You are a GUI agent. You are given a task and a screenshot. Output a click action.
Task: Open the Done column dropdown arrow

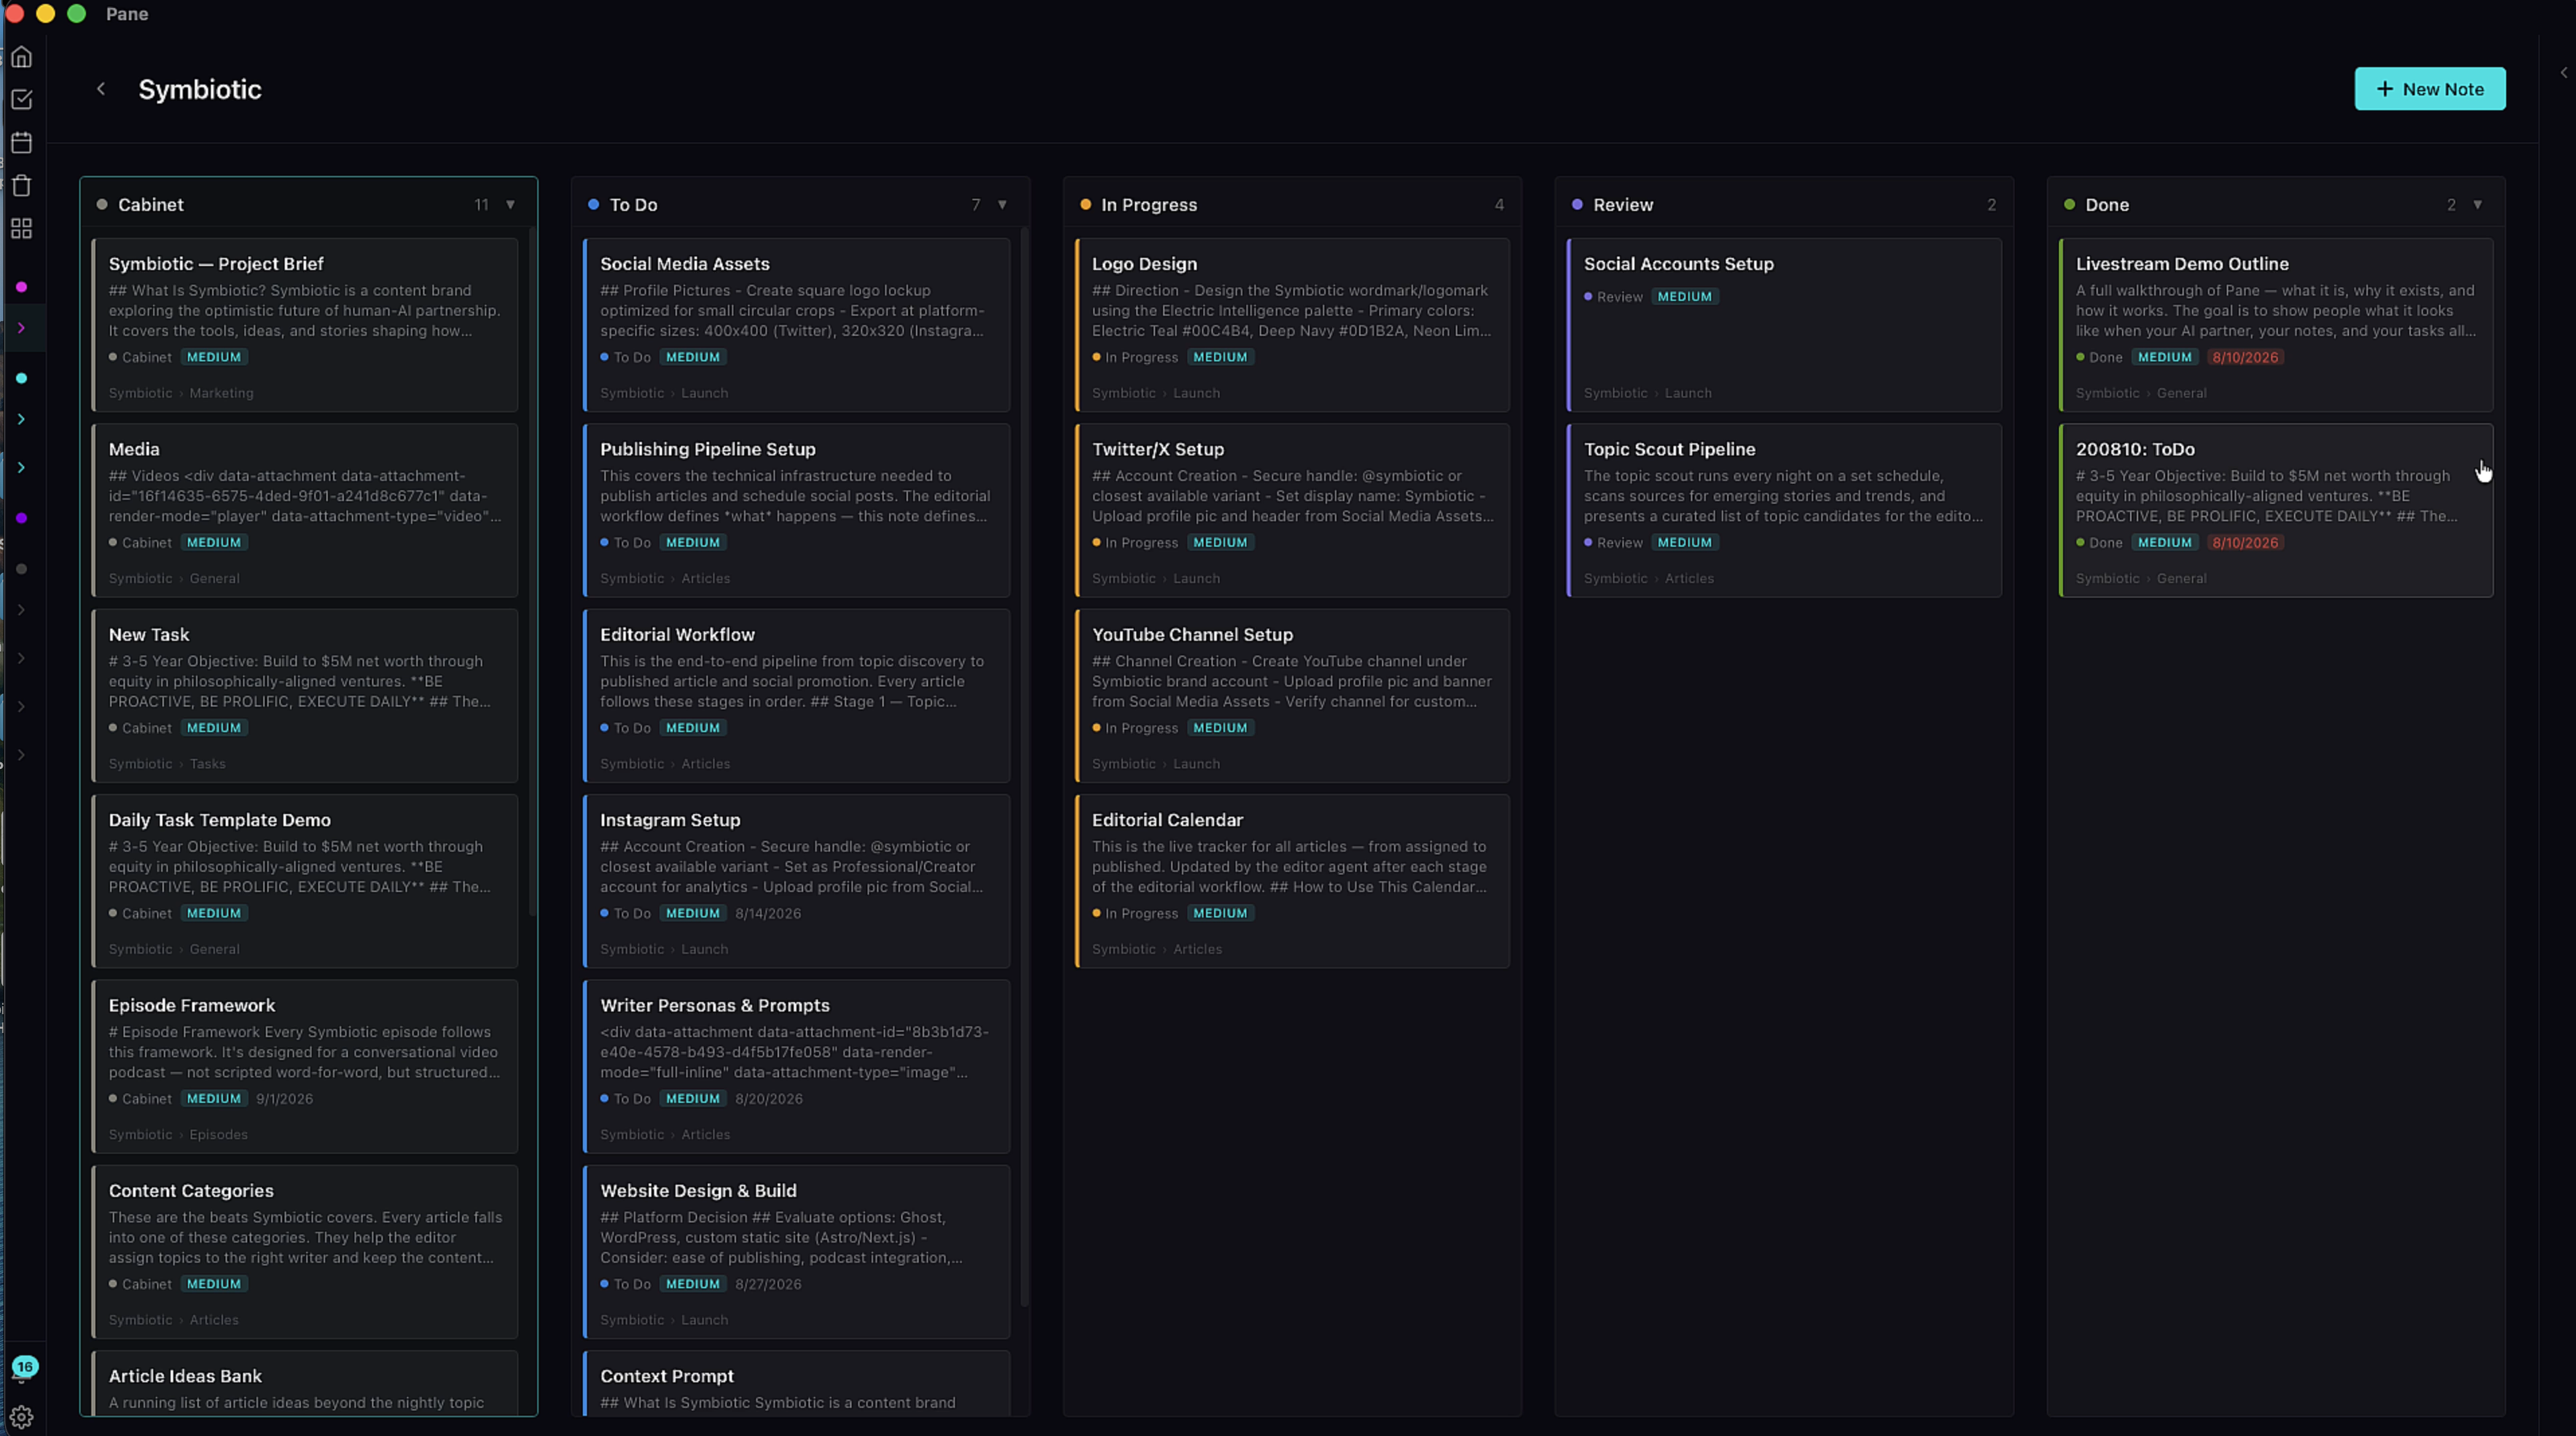[2478, 205]
